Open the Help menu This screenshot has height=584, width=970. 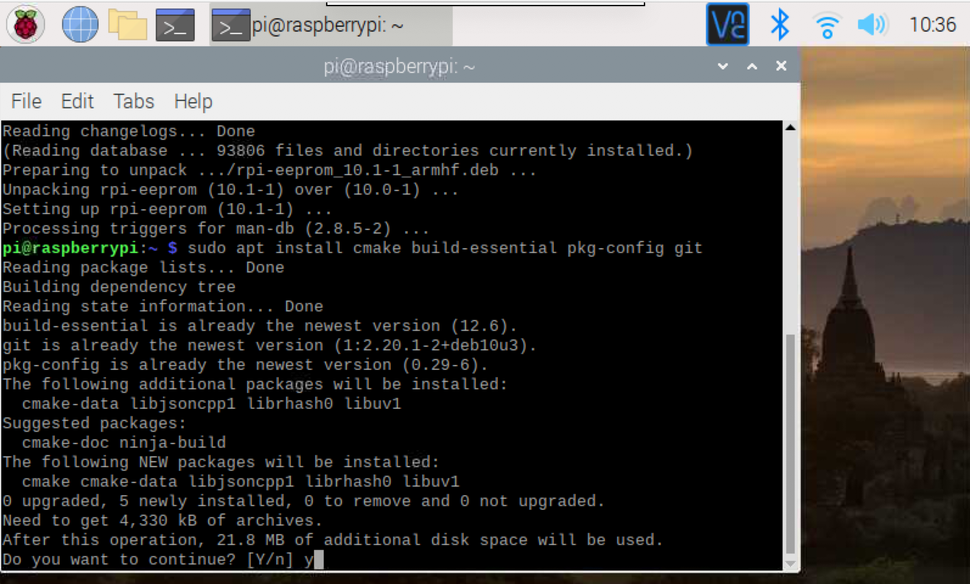193,101
